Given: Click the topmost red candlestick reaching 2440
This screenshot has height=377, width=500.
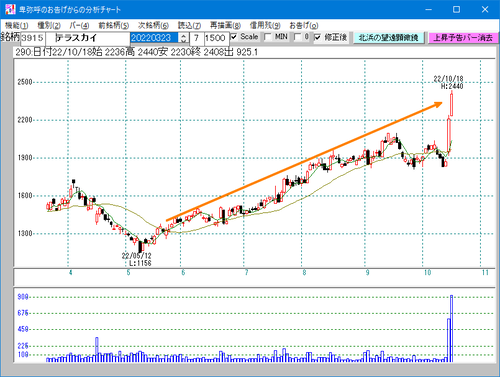Looking at the screenshot, I should click(x=452, y=104).
